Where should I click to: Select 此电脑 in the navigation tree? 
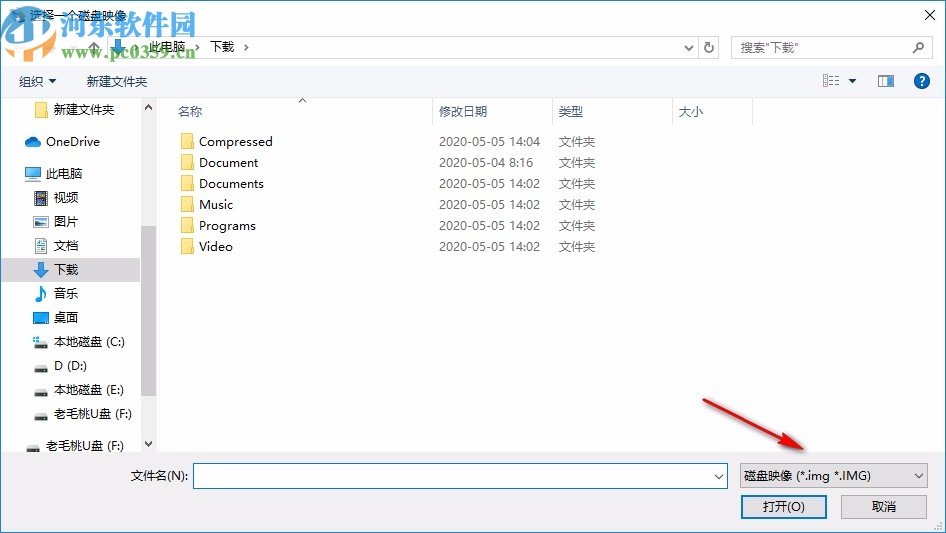53,174
